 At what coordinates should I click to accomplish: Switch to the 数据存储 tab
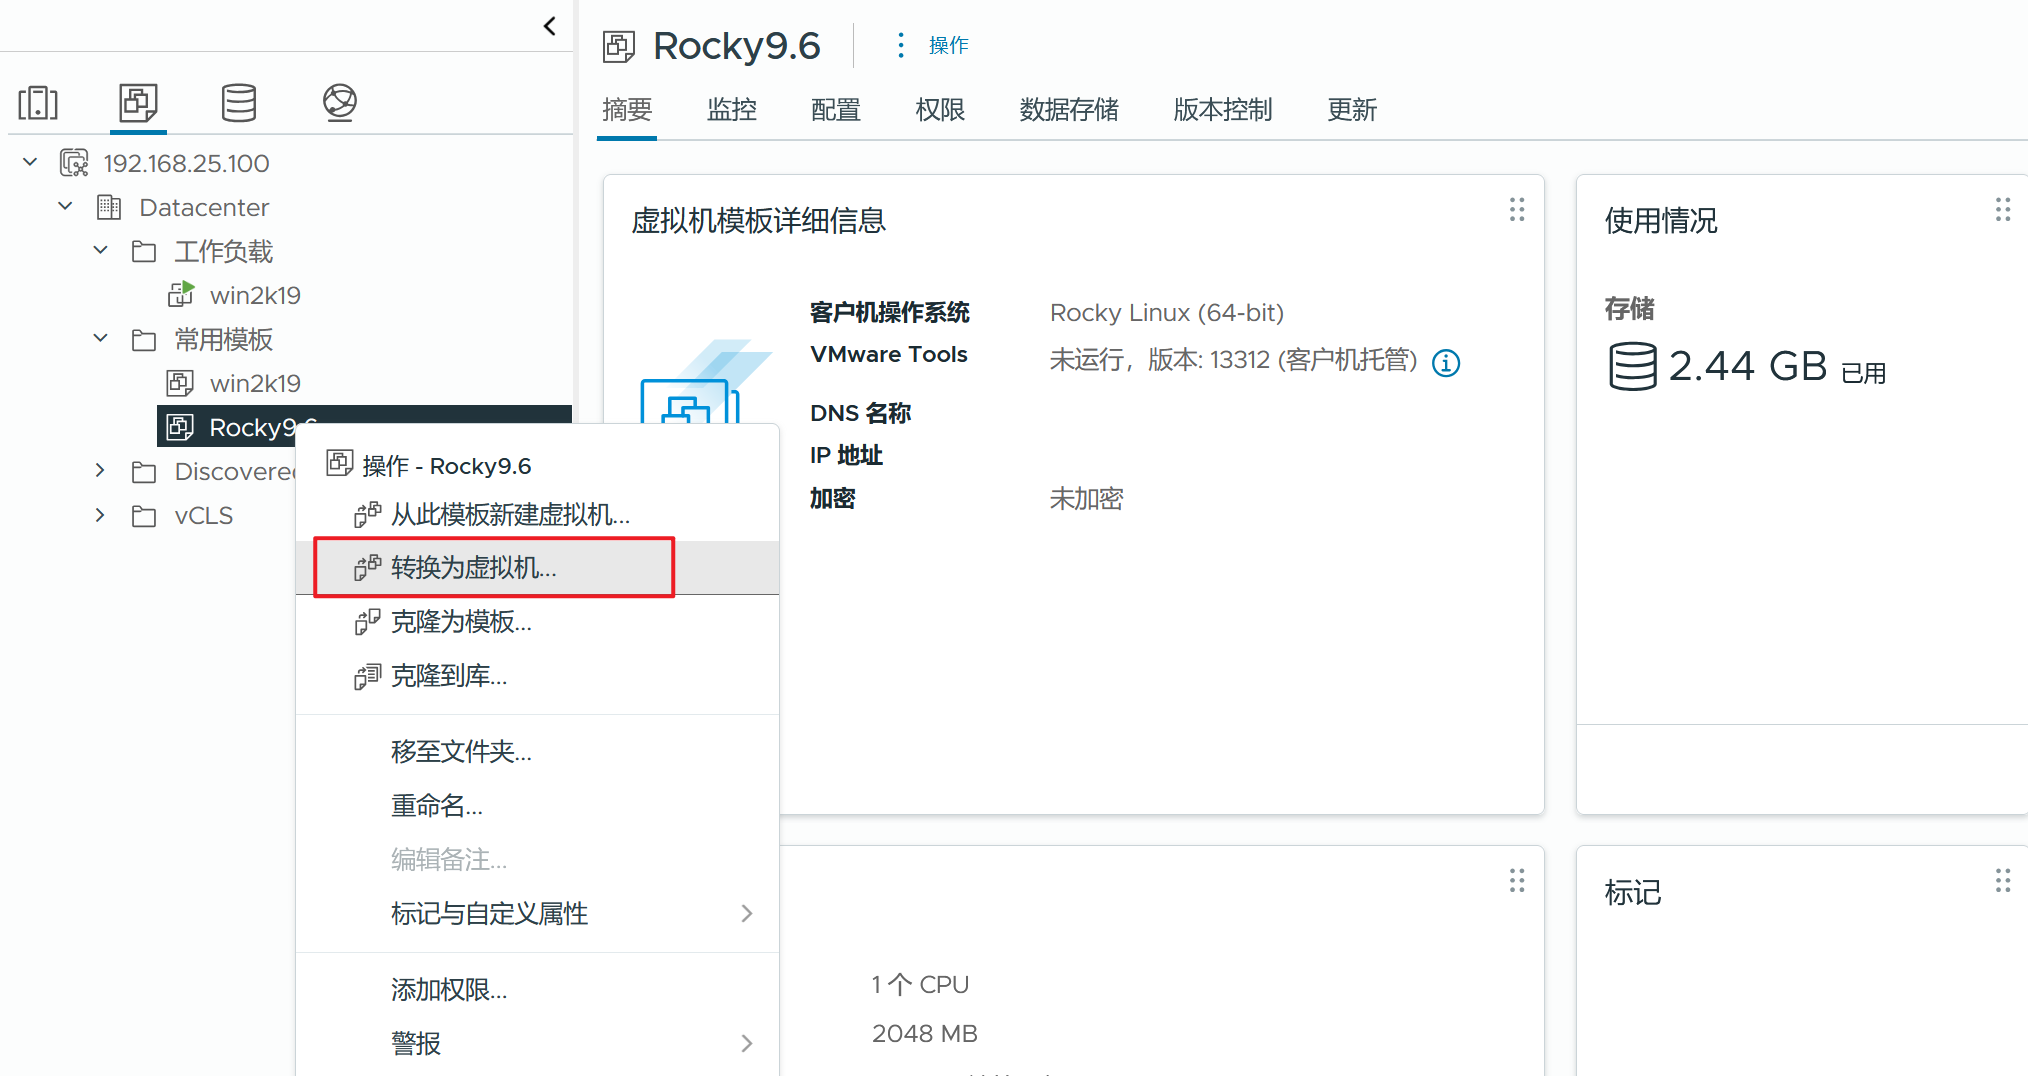pos(1069,109)
